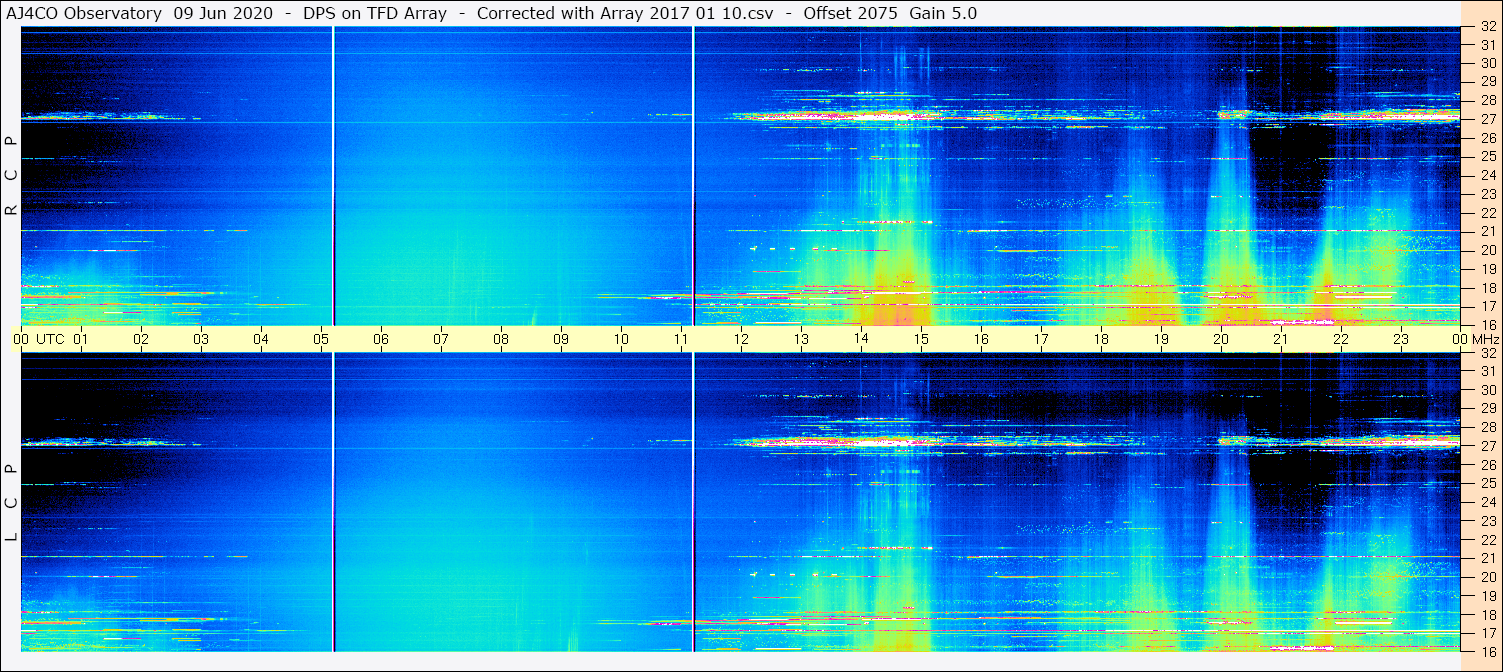
Task: Click 'Corrected with Array 2017 01 10.csv' text
Action: 625,14
